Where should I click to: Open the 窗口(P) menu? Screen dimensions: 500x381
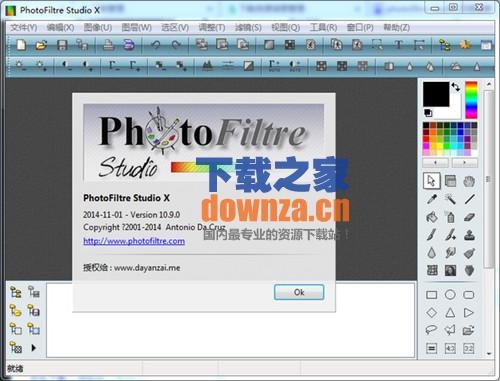(x=360, y=28)
